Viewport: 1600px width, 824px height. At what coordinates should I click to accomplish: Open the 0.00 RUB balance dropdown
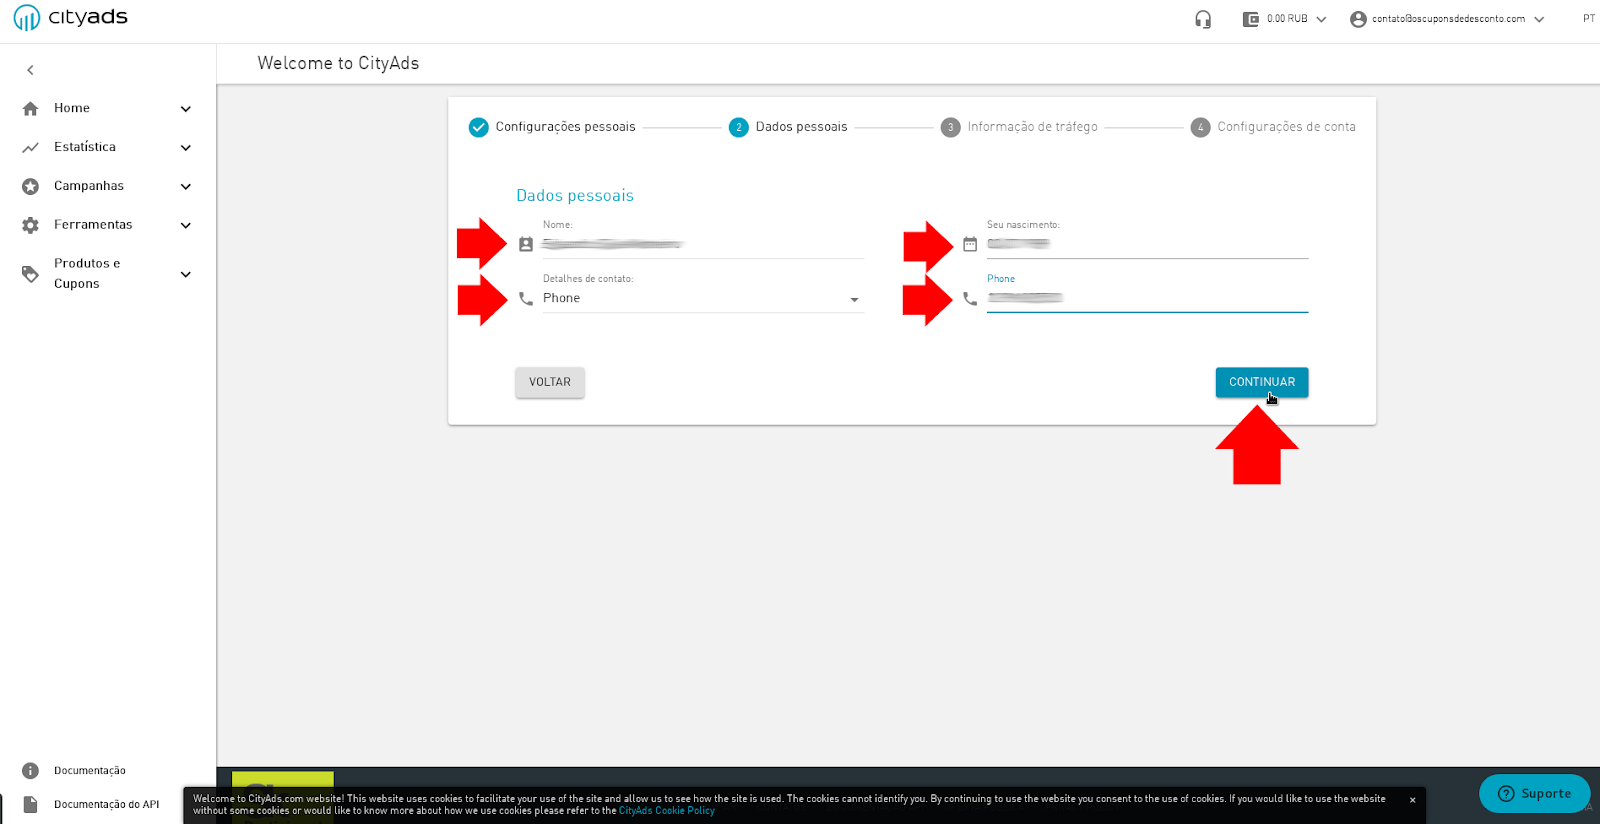click(x=1321, y=19)
